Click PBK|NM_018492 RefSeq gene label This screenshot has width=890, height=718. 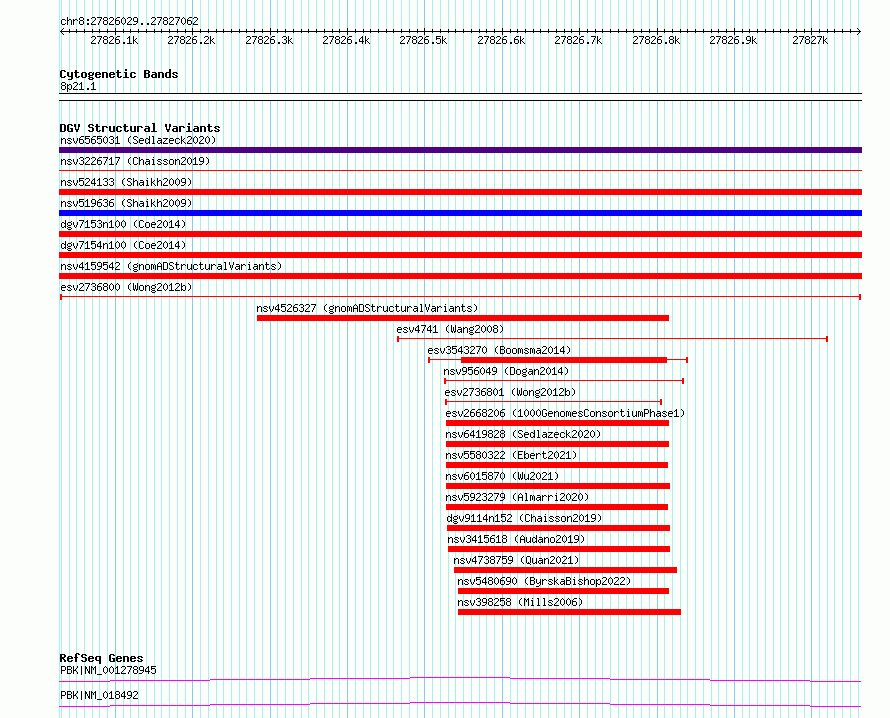tap(99, 695)
